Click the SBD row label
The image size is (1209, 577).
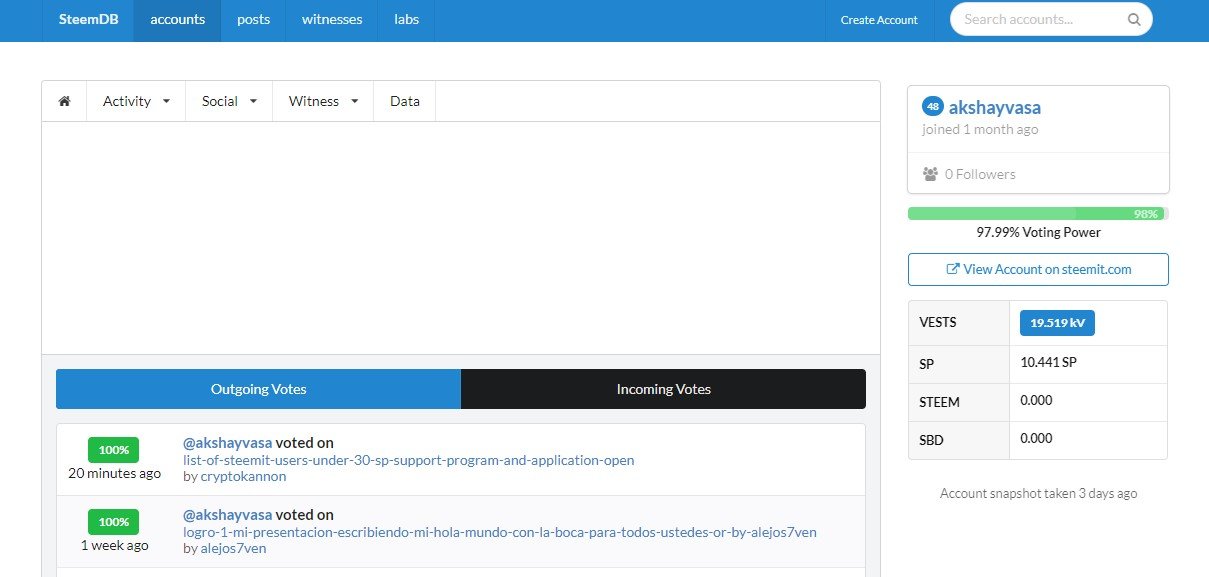click(x=932, y=440)
